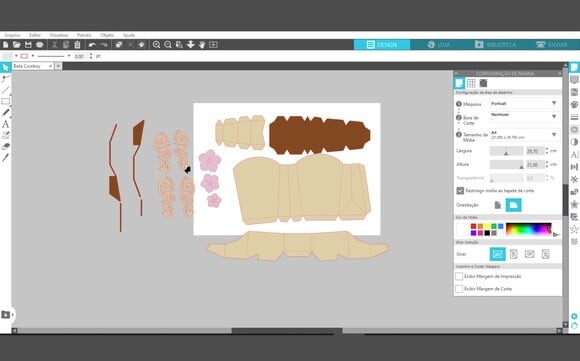The image size is (580, 361).
Task: Select the second rotate view option
Action: 513,254
